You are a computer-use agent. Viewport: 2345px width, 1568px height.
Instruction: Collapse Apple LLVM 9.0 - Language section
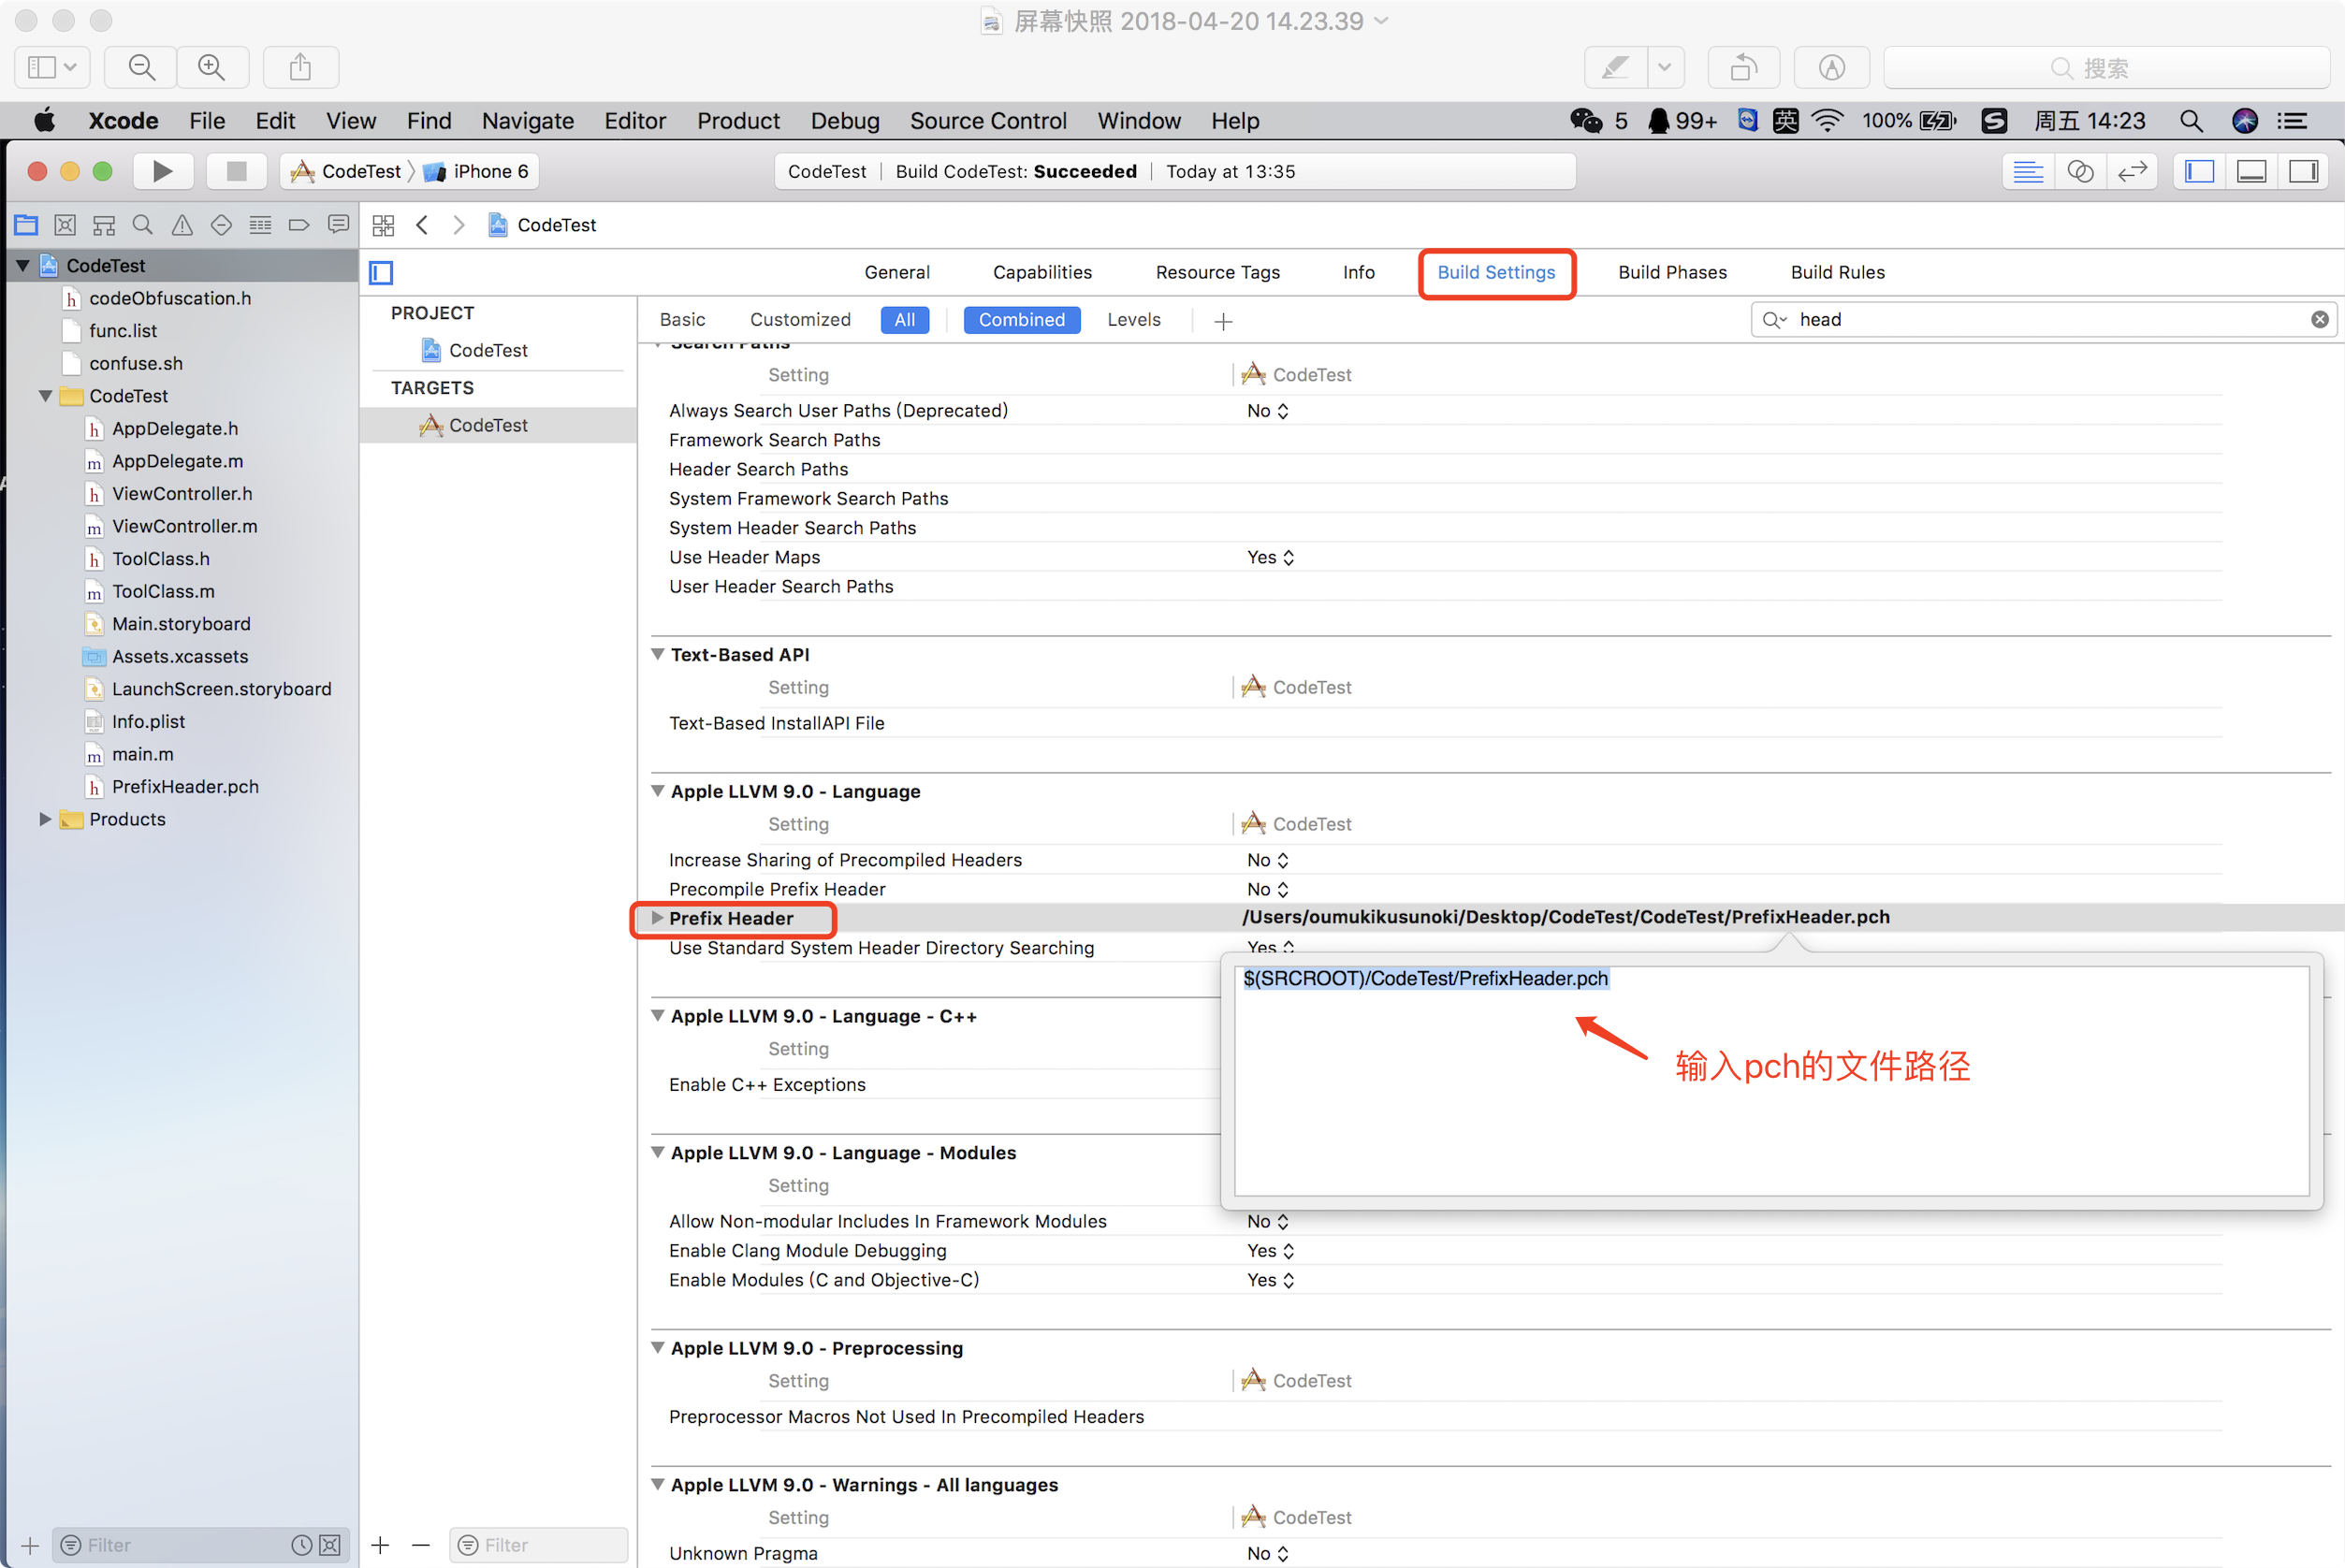[658, 791]
